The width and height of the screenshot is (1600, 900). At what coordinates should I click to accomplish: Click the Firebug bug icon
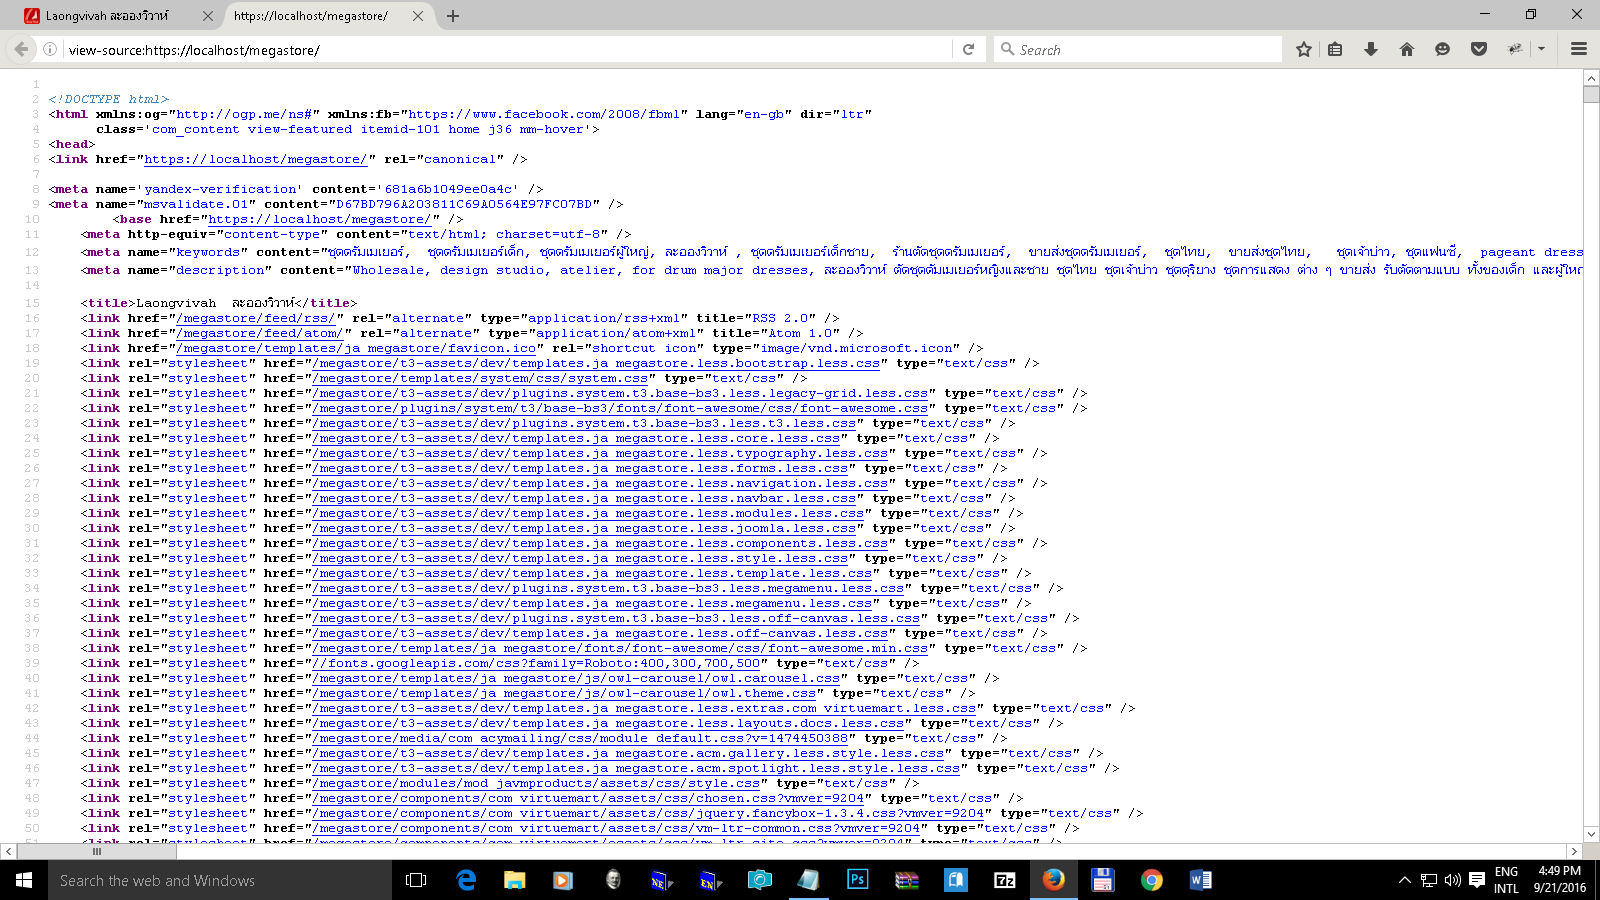click(1515, 49)
